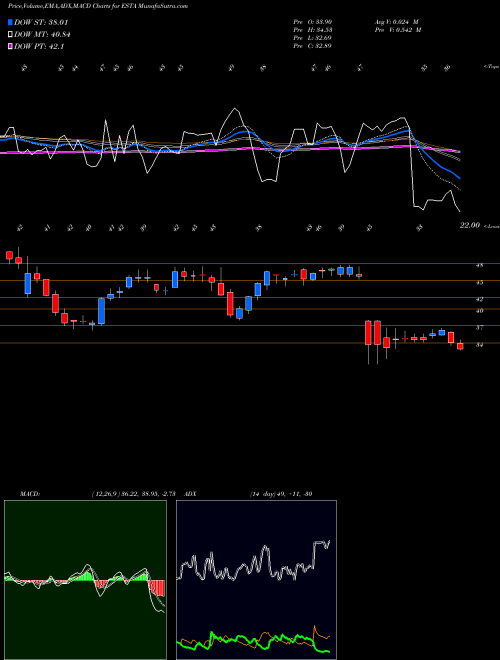The image size is (500, 660).
Task: Select the 'Pre L: 32.69' value
Action: (x=313, y=38)
